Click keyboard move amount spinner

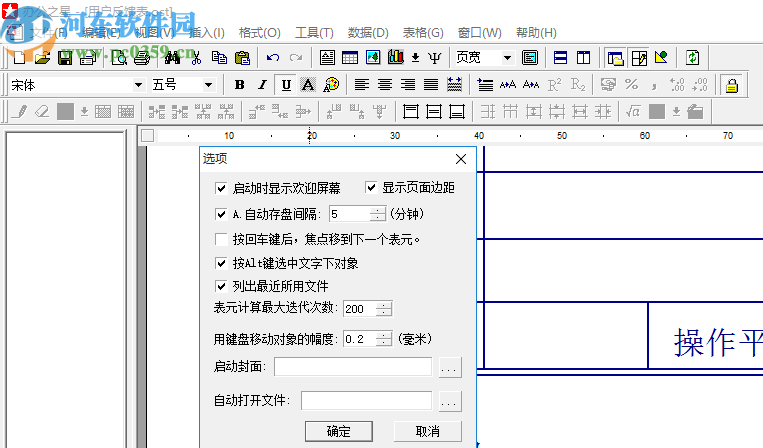(384, 339)
